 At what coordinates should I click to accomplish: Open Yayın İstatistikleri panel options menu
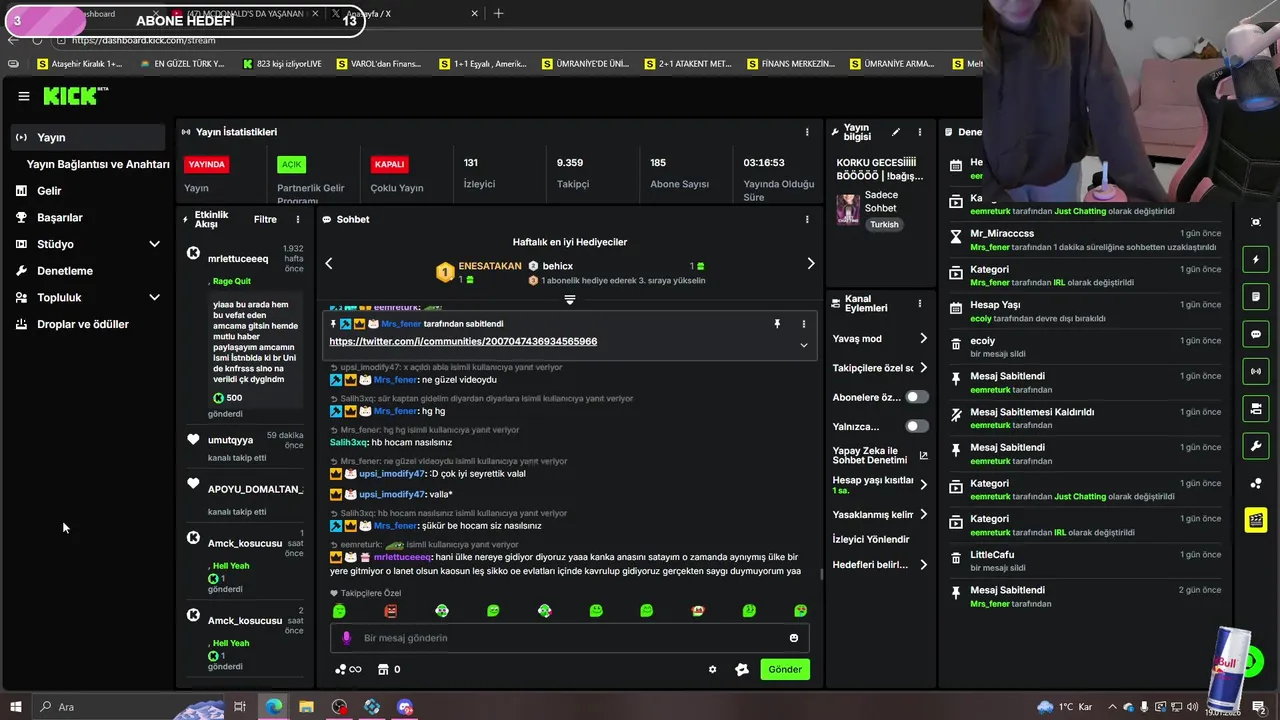[x=807, y=132]
